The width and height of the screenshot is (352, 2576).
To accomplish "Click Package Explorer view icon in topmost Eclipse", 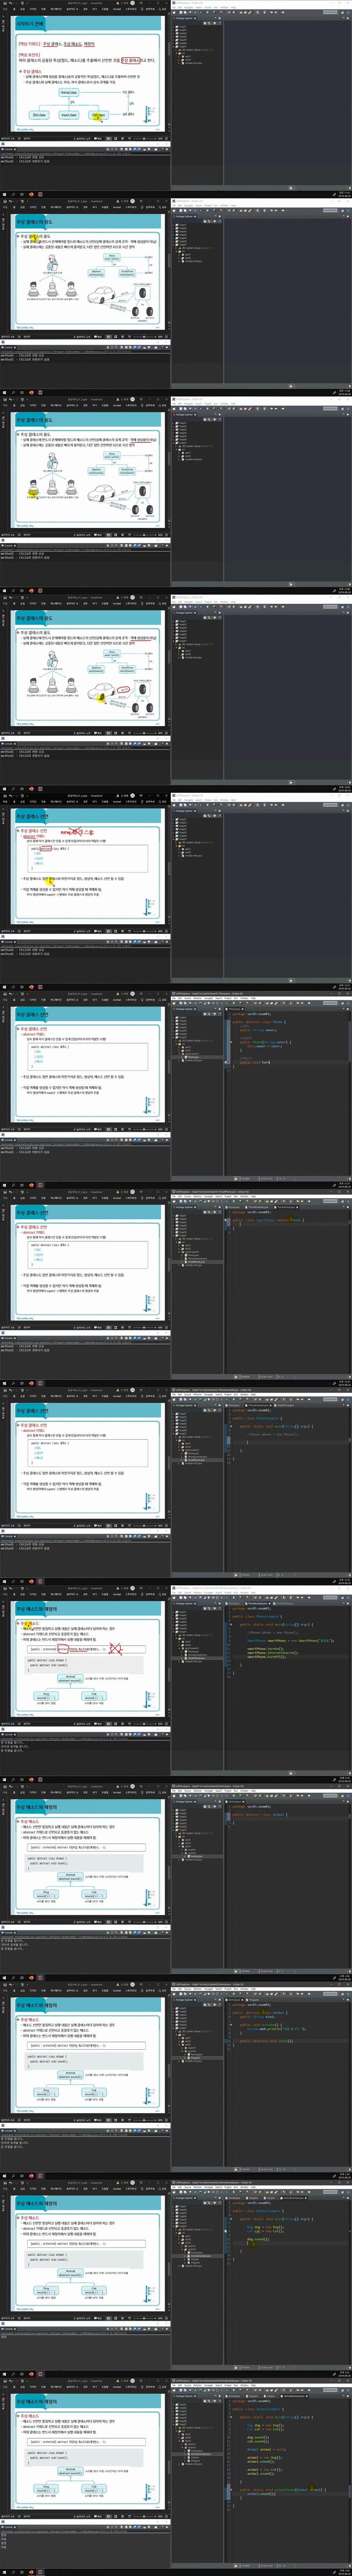I will (x=175, y=18).
